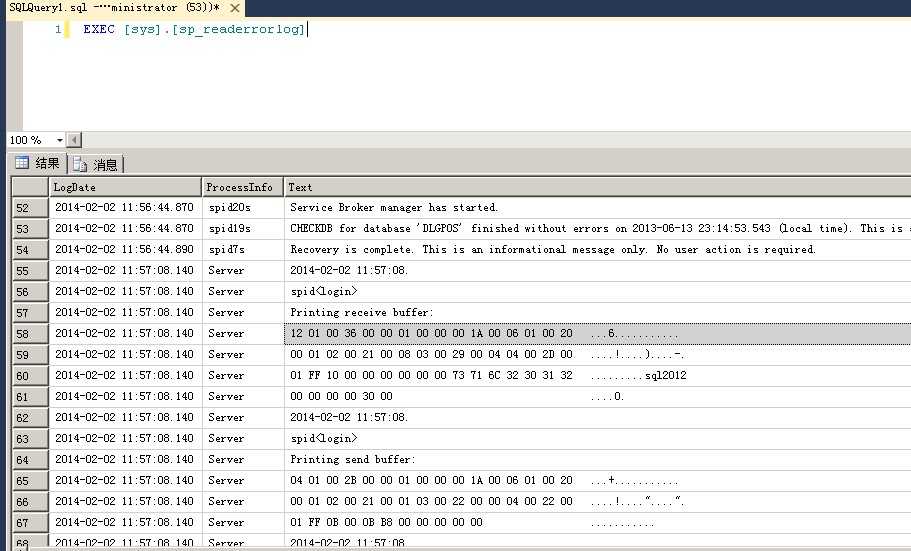Click LogDate 2014-02-02 11:56:44.890 cell

pyautogui.click(x=125, y=249)
